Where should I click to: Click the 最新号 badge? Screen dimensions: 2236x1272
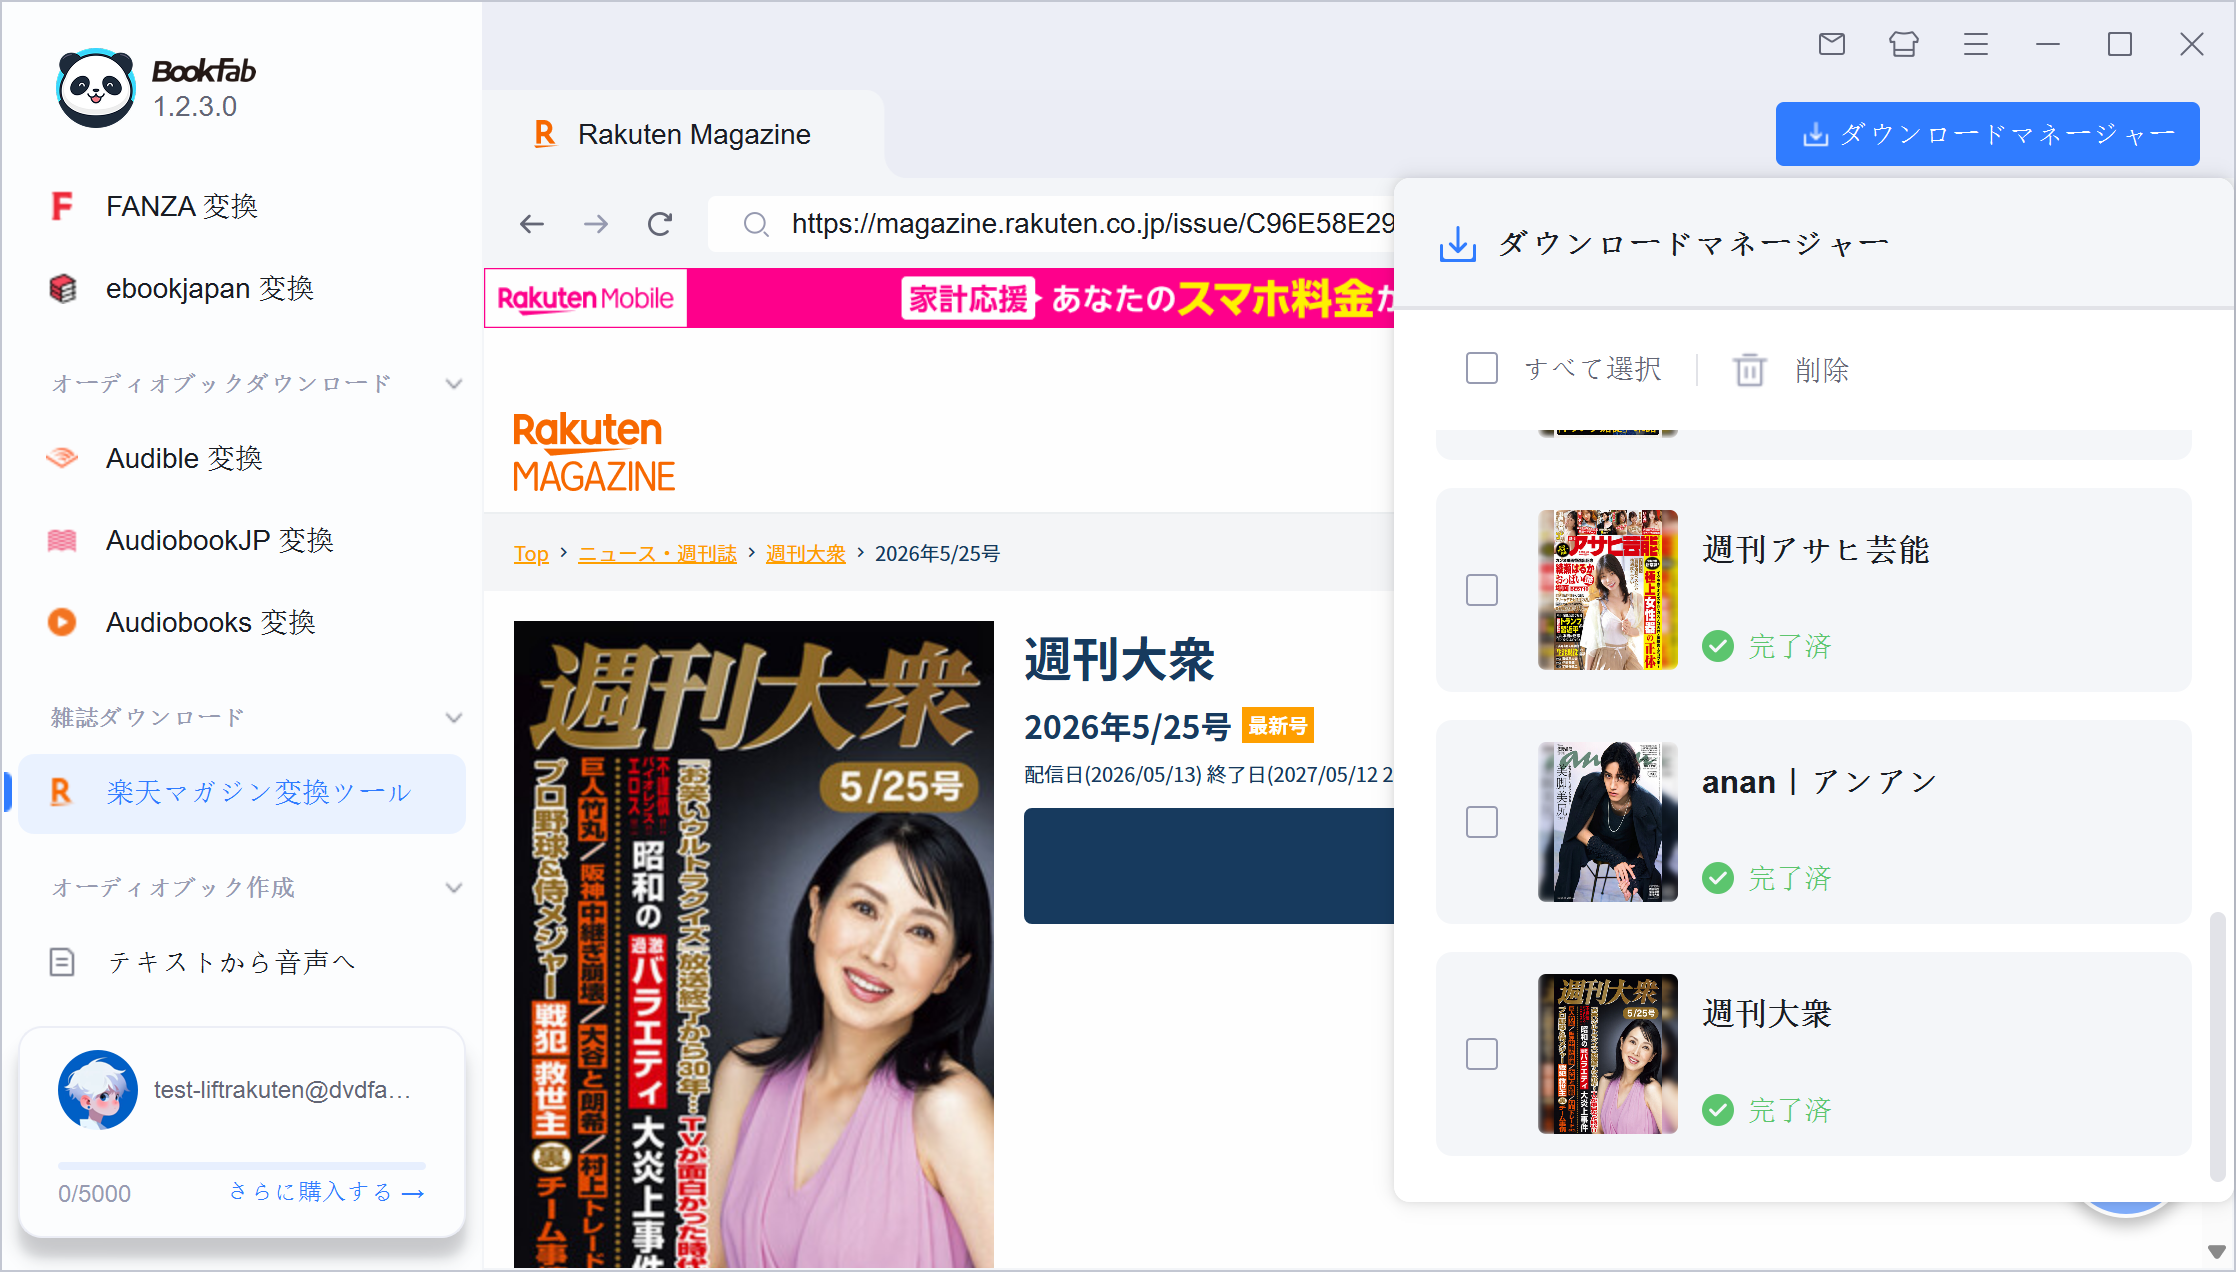coord(1278,726)
